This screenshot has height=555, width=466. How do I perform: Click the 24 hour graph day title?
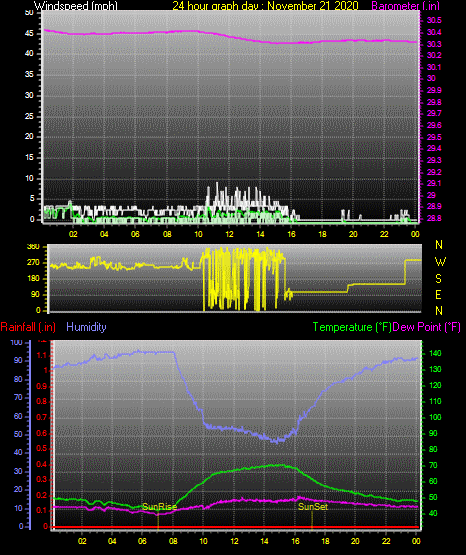[x=265, y=6]
